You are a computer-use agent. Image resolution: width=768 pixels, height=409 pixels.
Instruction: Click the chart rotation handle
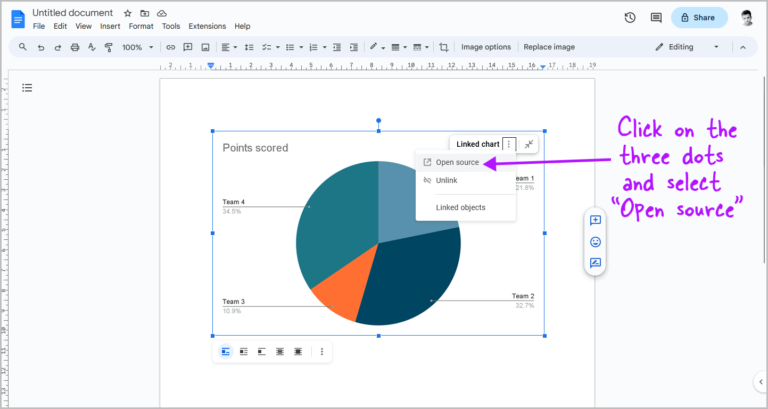pyautogui.click(x=379, y=120)
